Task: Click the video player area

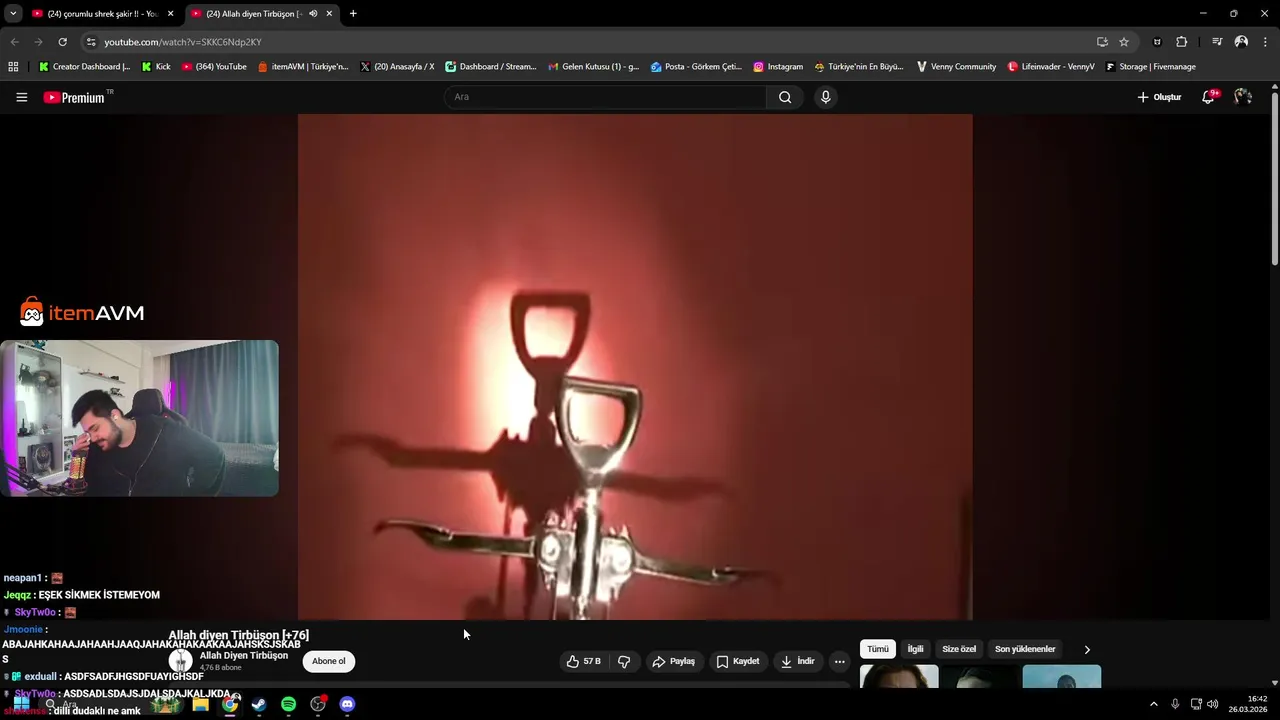Action: pyautogui.click(x=635, y=367)
